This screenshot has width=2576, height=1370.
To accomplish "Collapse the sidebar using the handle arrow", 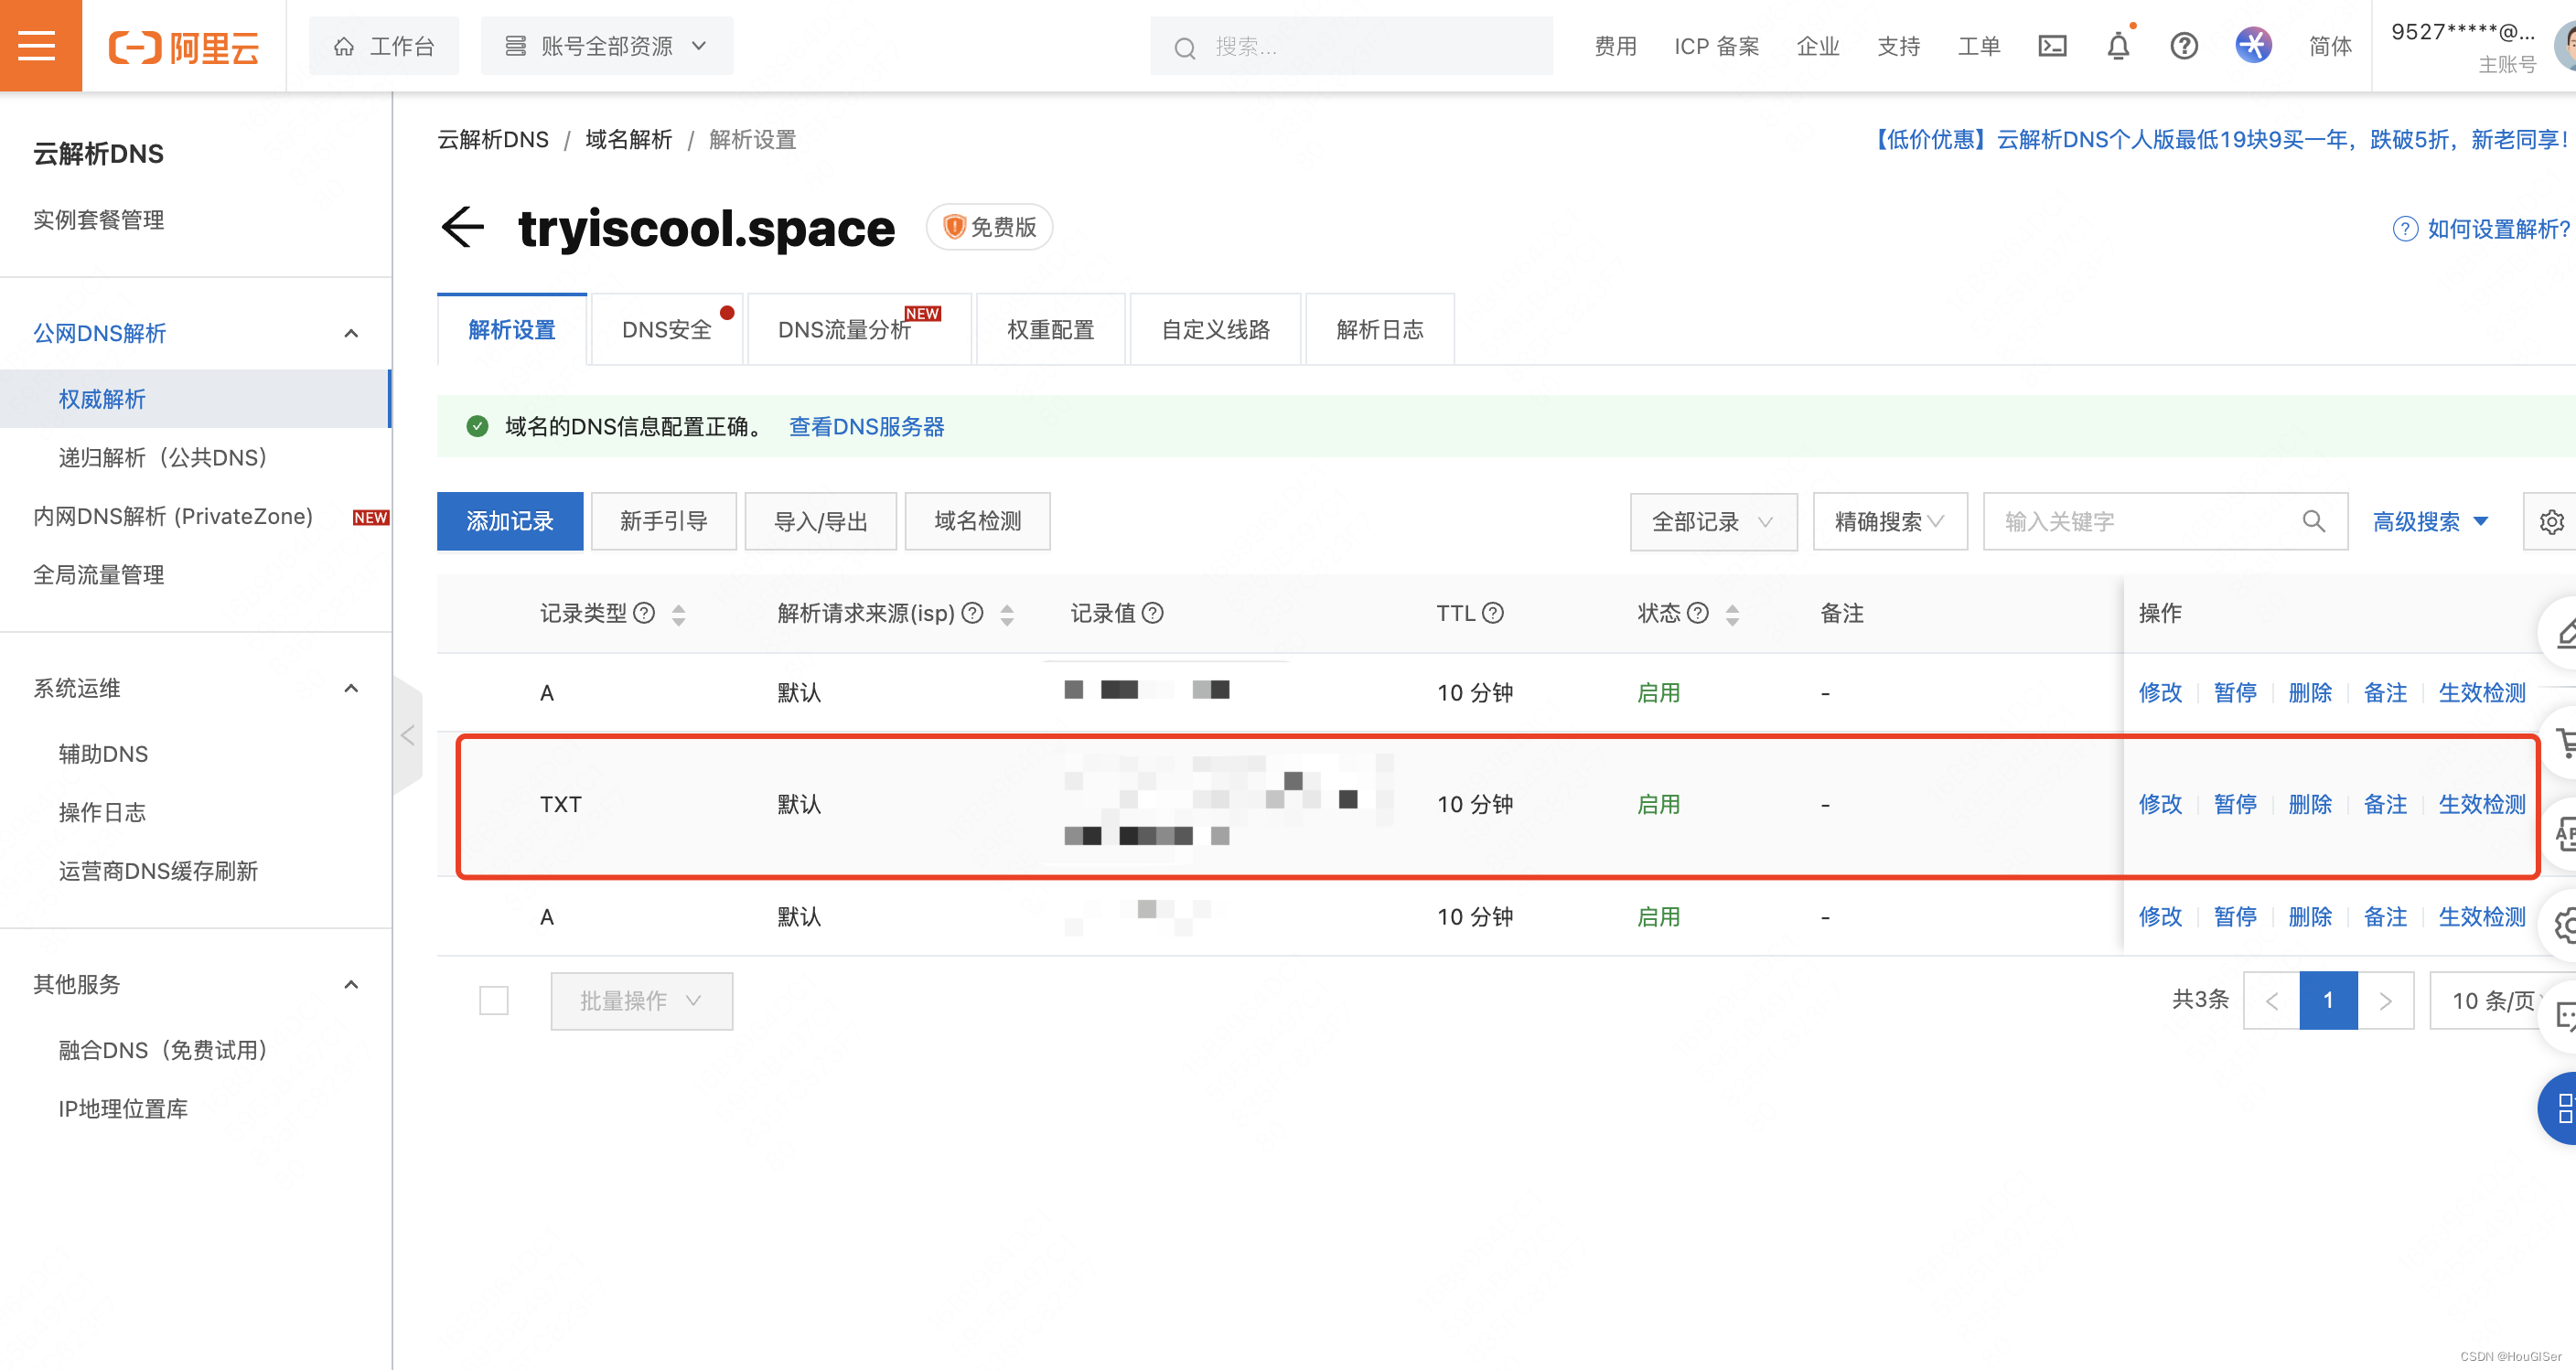I will coord(407,736).
